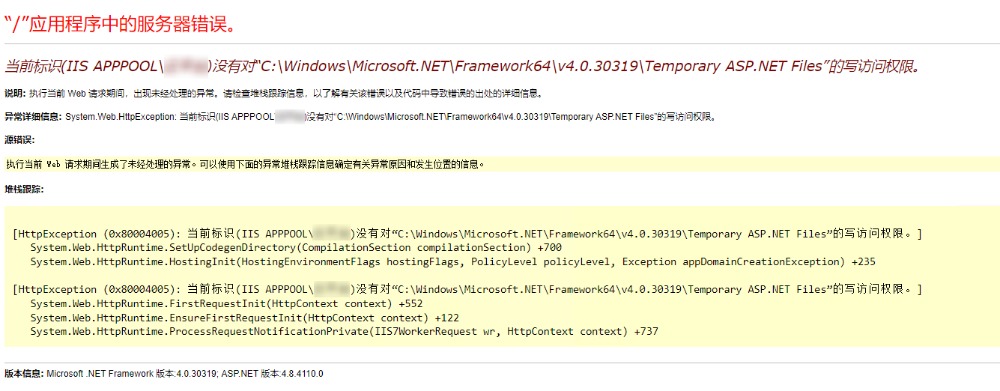
Task: Click the Microsoft .NET Framework 版本:4.0.30319 text
Action: (132, 374)
